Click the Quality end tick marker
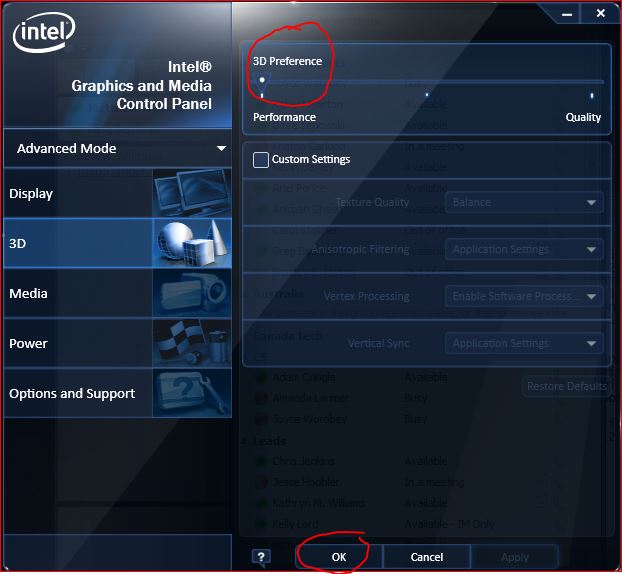The height and width of the screenshot is (574, 622). 592,96
